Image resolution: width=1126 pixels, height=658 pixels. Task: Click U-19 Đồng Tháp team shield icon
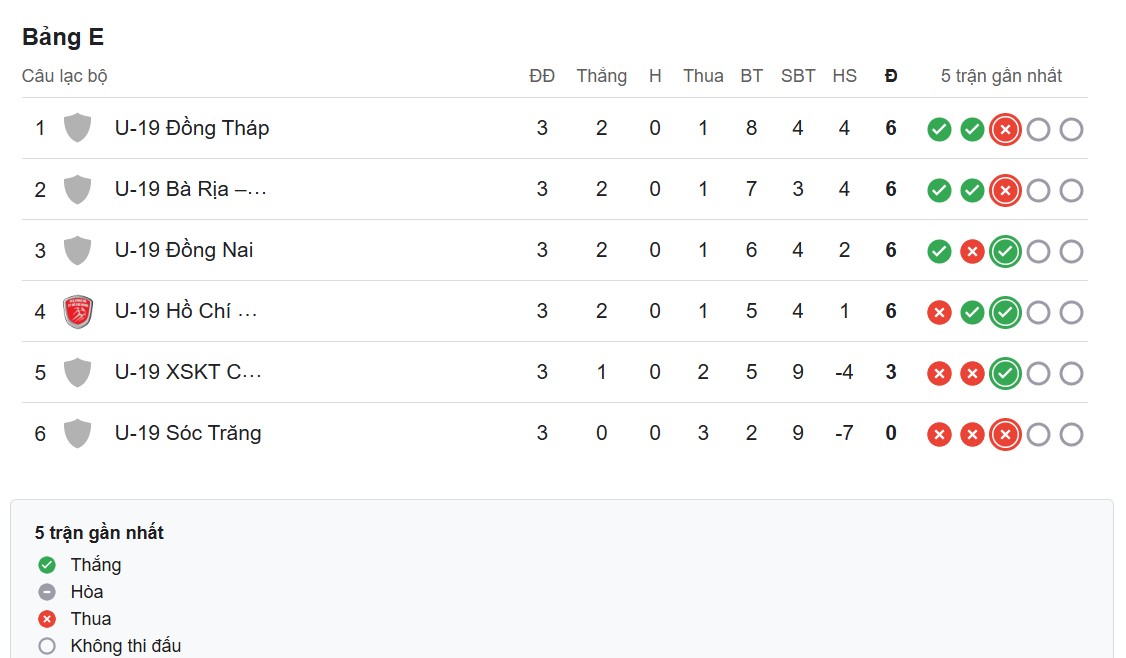(77, 128)
